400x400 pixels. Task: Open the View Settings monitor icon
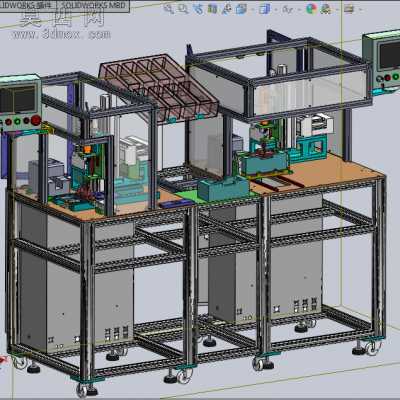click(x=349, y=9)
